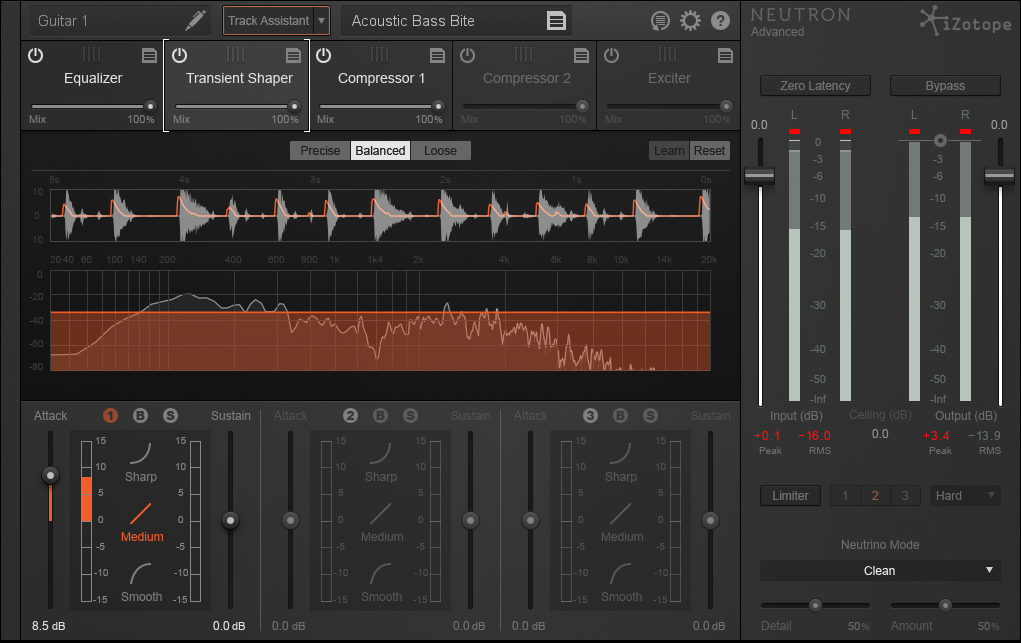Open the preset browser icon beside Acoustic Bass Bite
This screenshot has height=643, width=1021.
557,20
